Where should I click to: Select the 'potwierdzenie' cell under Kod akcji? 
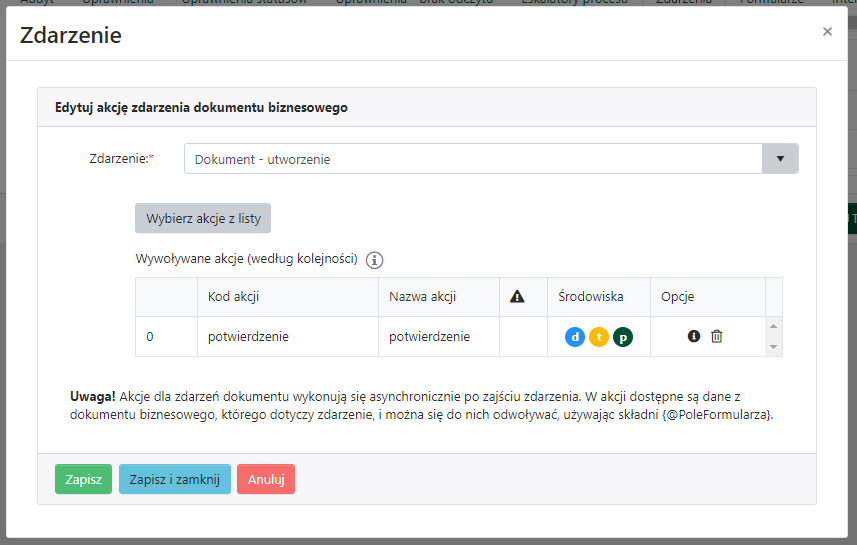(x=248, y=337)
